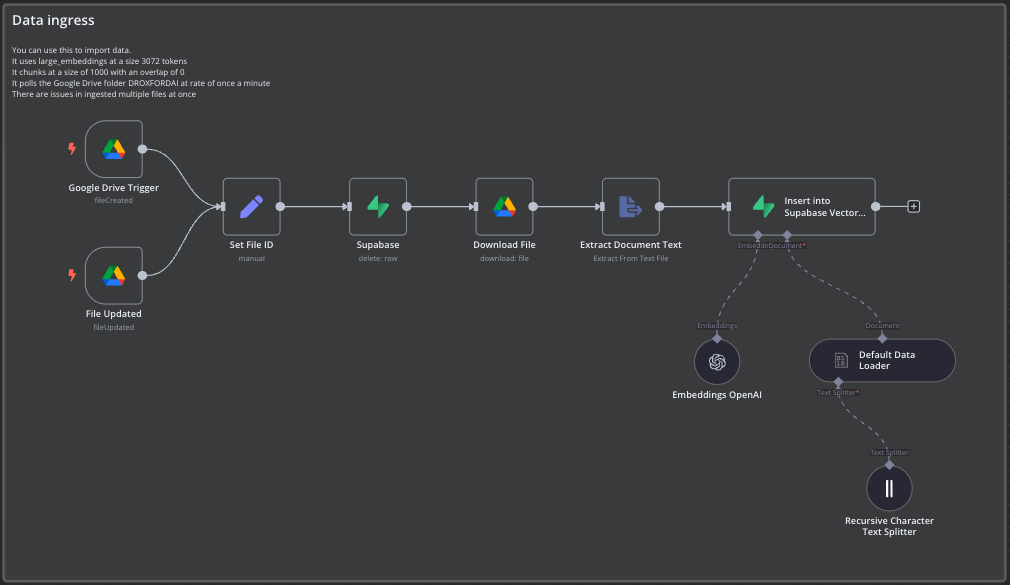Open the Insert into Supabase Vector node
This screenshot has height=585, width=1010.
click(x=801, y=206)
